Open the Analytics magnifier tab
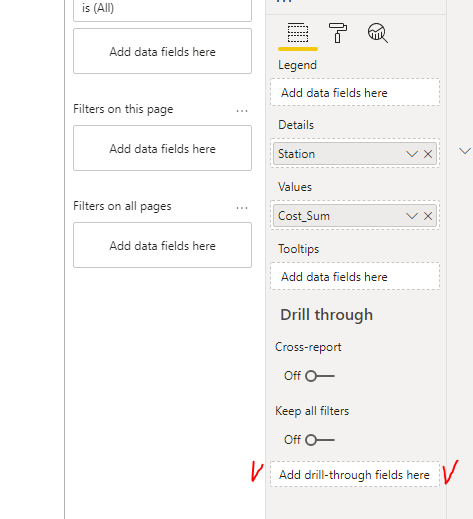This screenshot has width=473, height=519. [378, 33]
